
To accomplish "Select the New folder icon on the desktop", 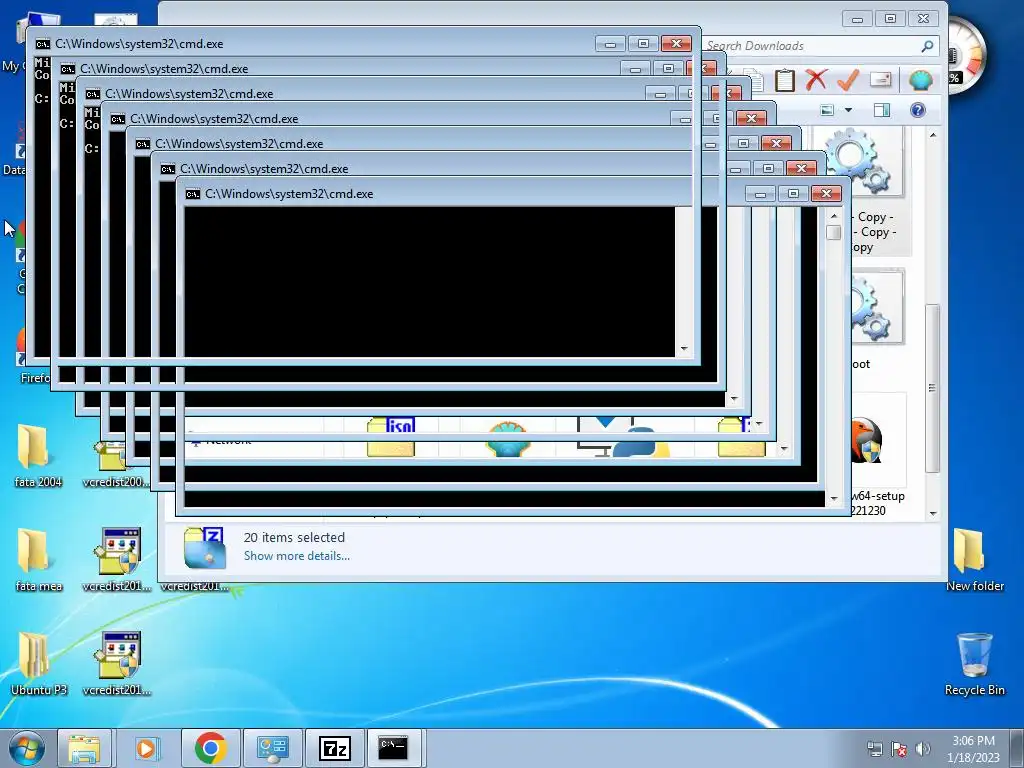I will click(x=975, y=560).
